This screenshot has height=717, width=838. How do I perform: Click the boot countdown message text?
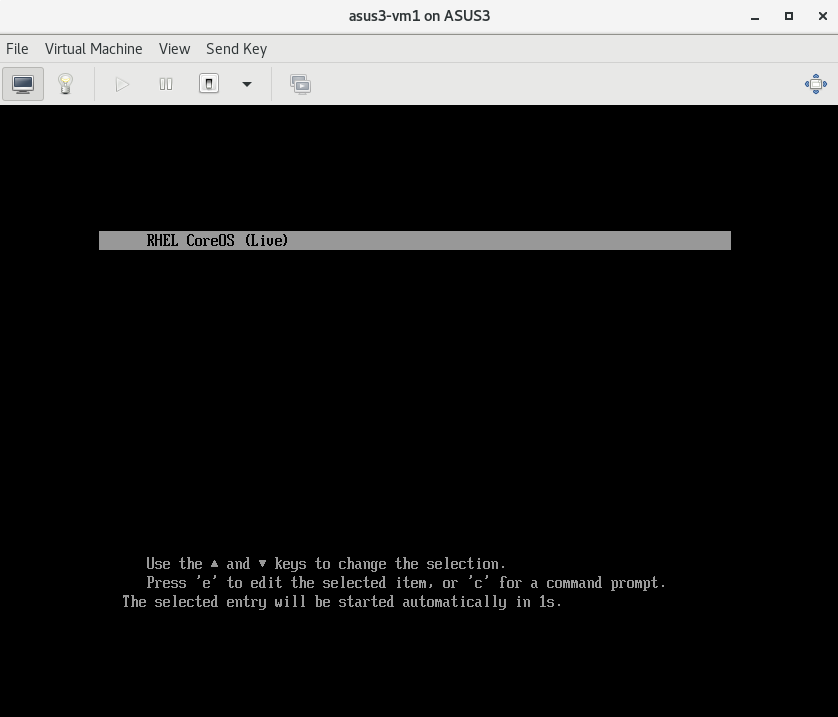(340, 601)
